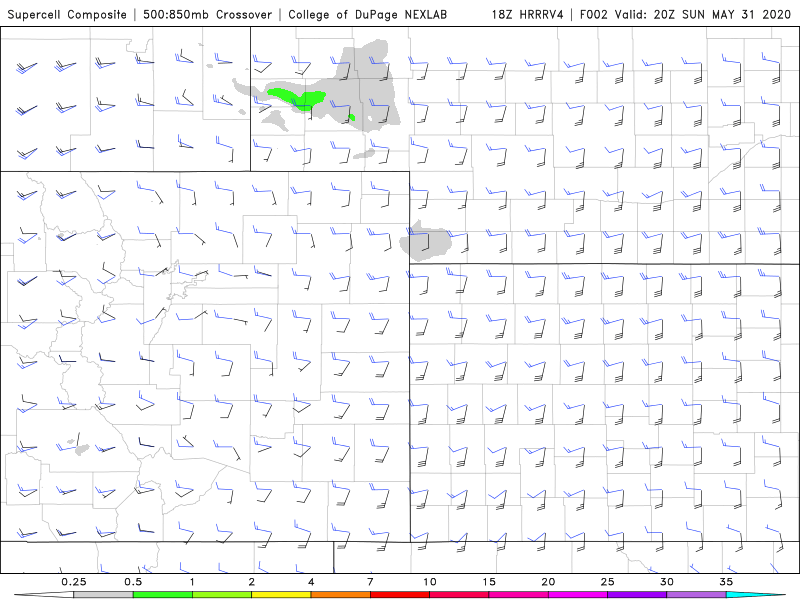Click the "18Z HRRRV4" model run text
This screenshot has height=600, width=800.
[528, 14]
